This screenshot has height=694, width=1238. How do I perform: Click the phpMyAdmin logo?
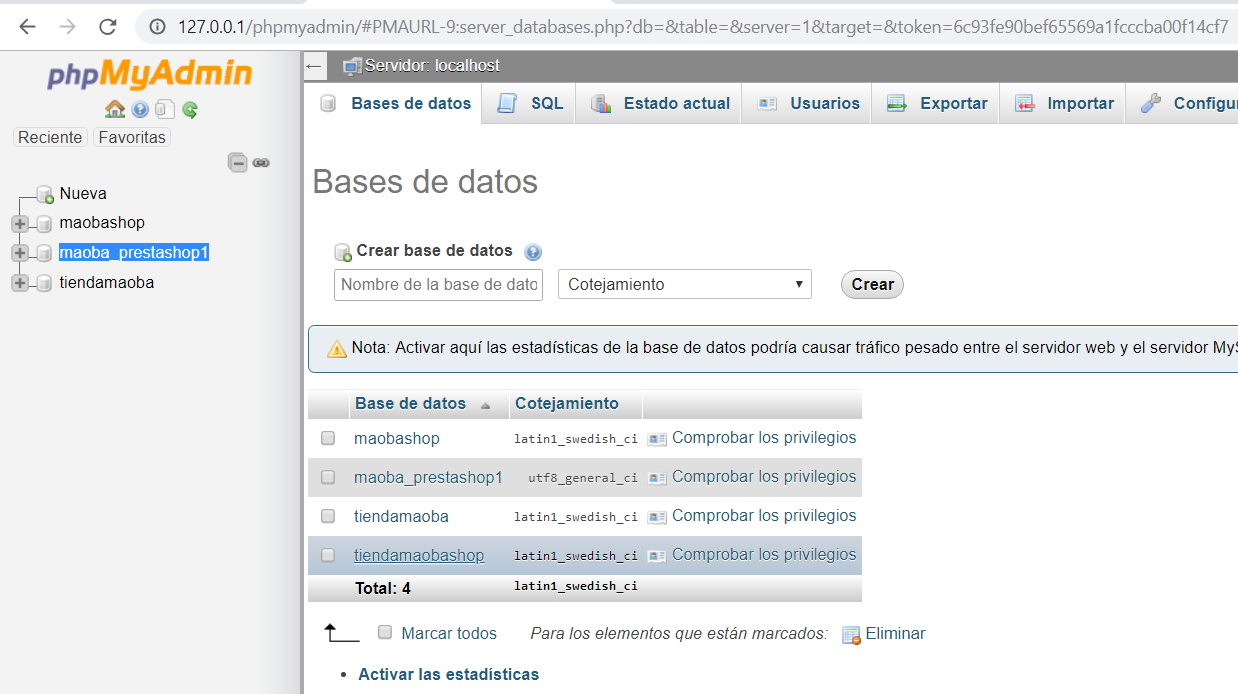pyautogui.click(x=150, y=74)
